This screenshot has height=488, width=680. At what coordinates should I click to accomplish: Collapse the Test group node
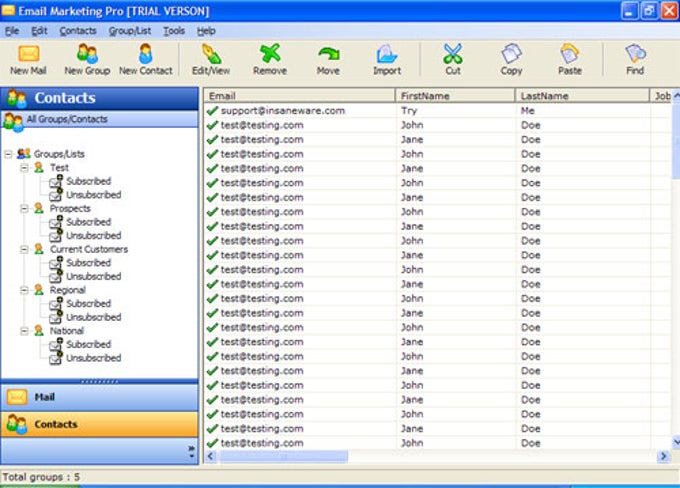pos(25,168)
